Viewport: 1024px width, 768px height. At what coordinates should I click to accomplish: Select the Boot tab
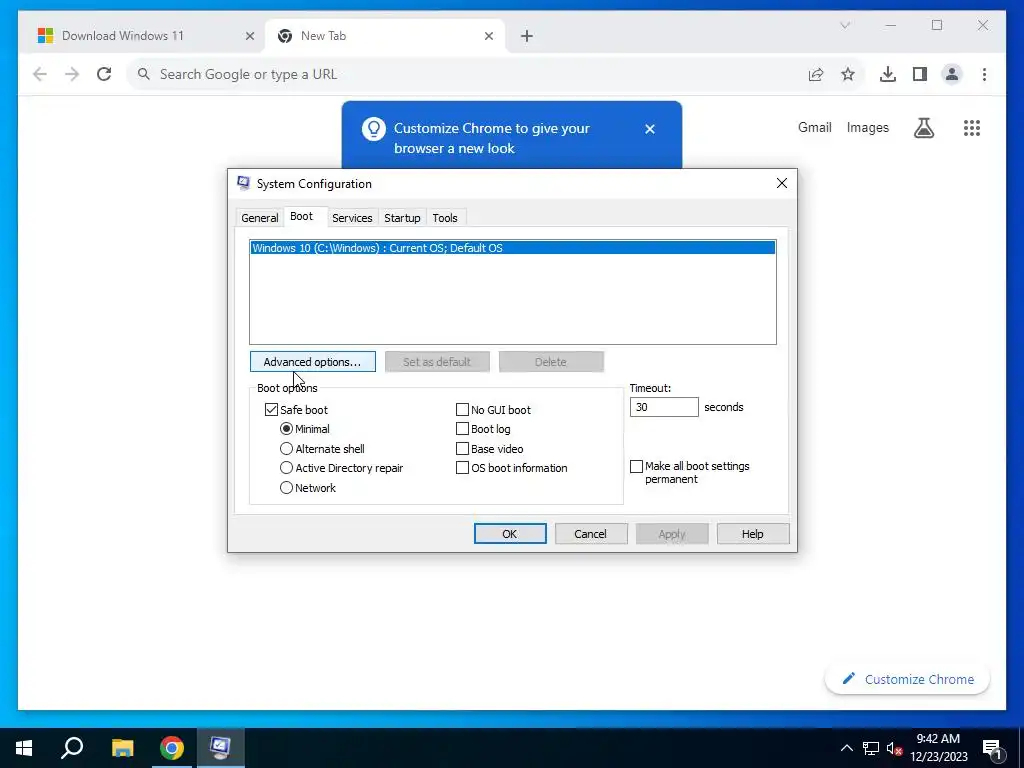coord(302,216)
